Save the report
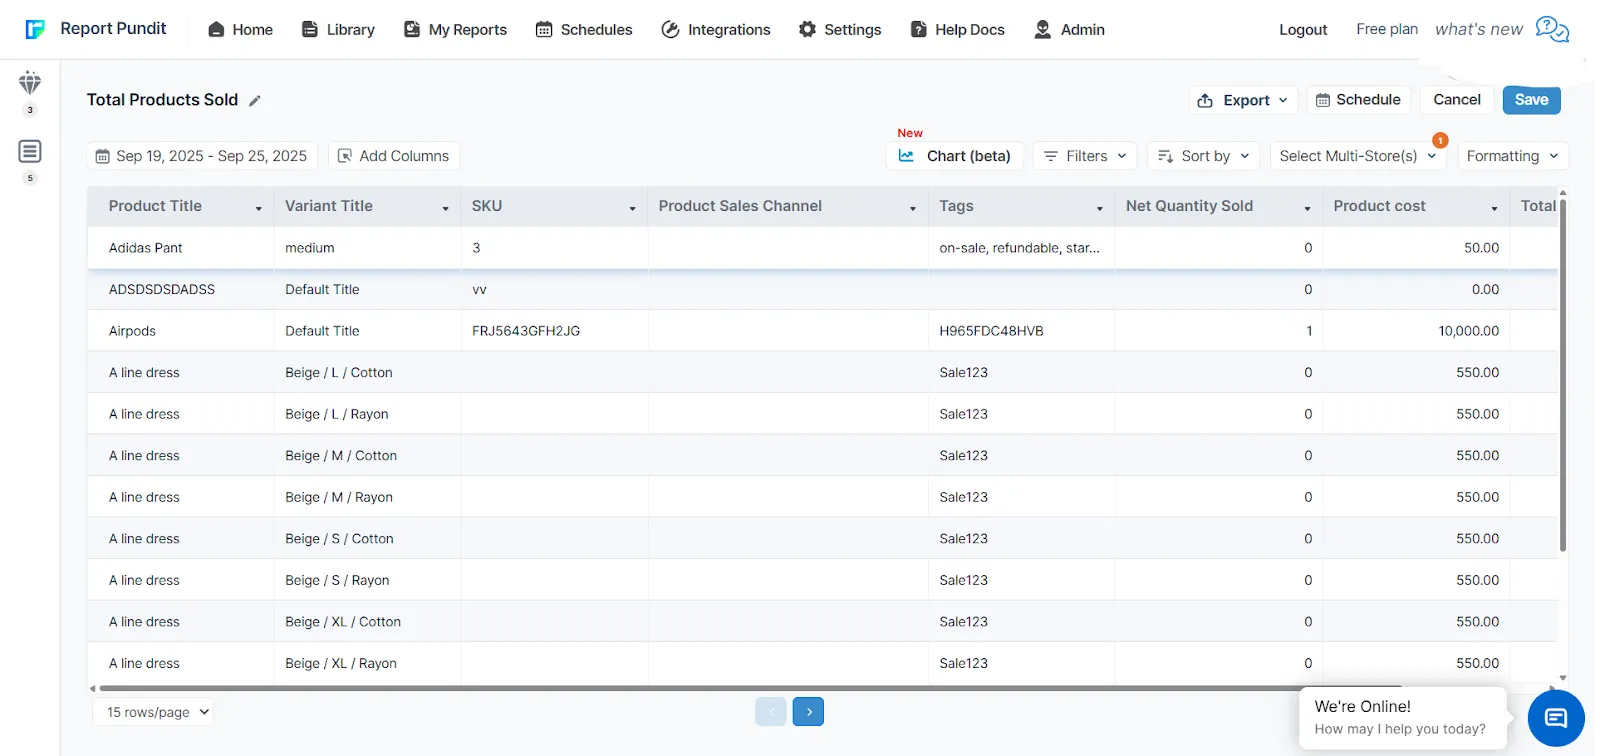Viewport: 1600px width, 756px height. click(1531, 100)
